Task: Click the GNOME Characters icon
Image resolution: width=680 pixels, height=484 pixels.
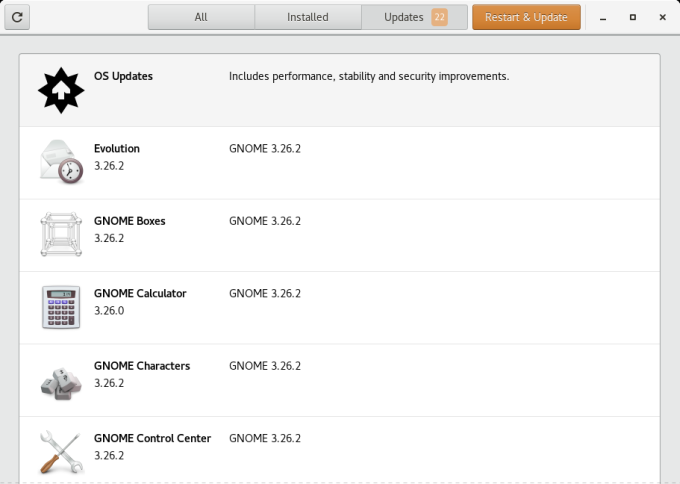Action: pos(60,380)
